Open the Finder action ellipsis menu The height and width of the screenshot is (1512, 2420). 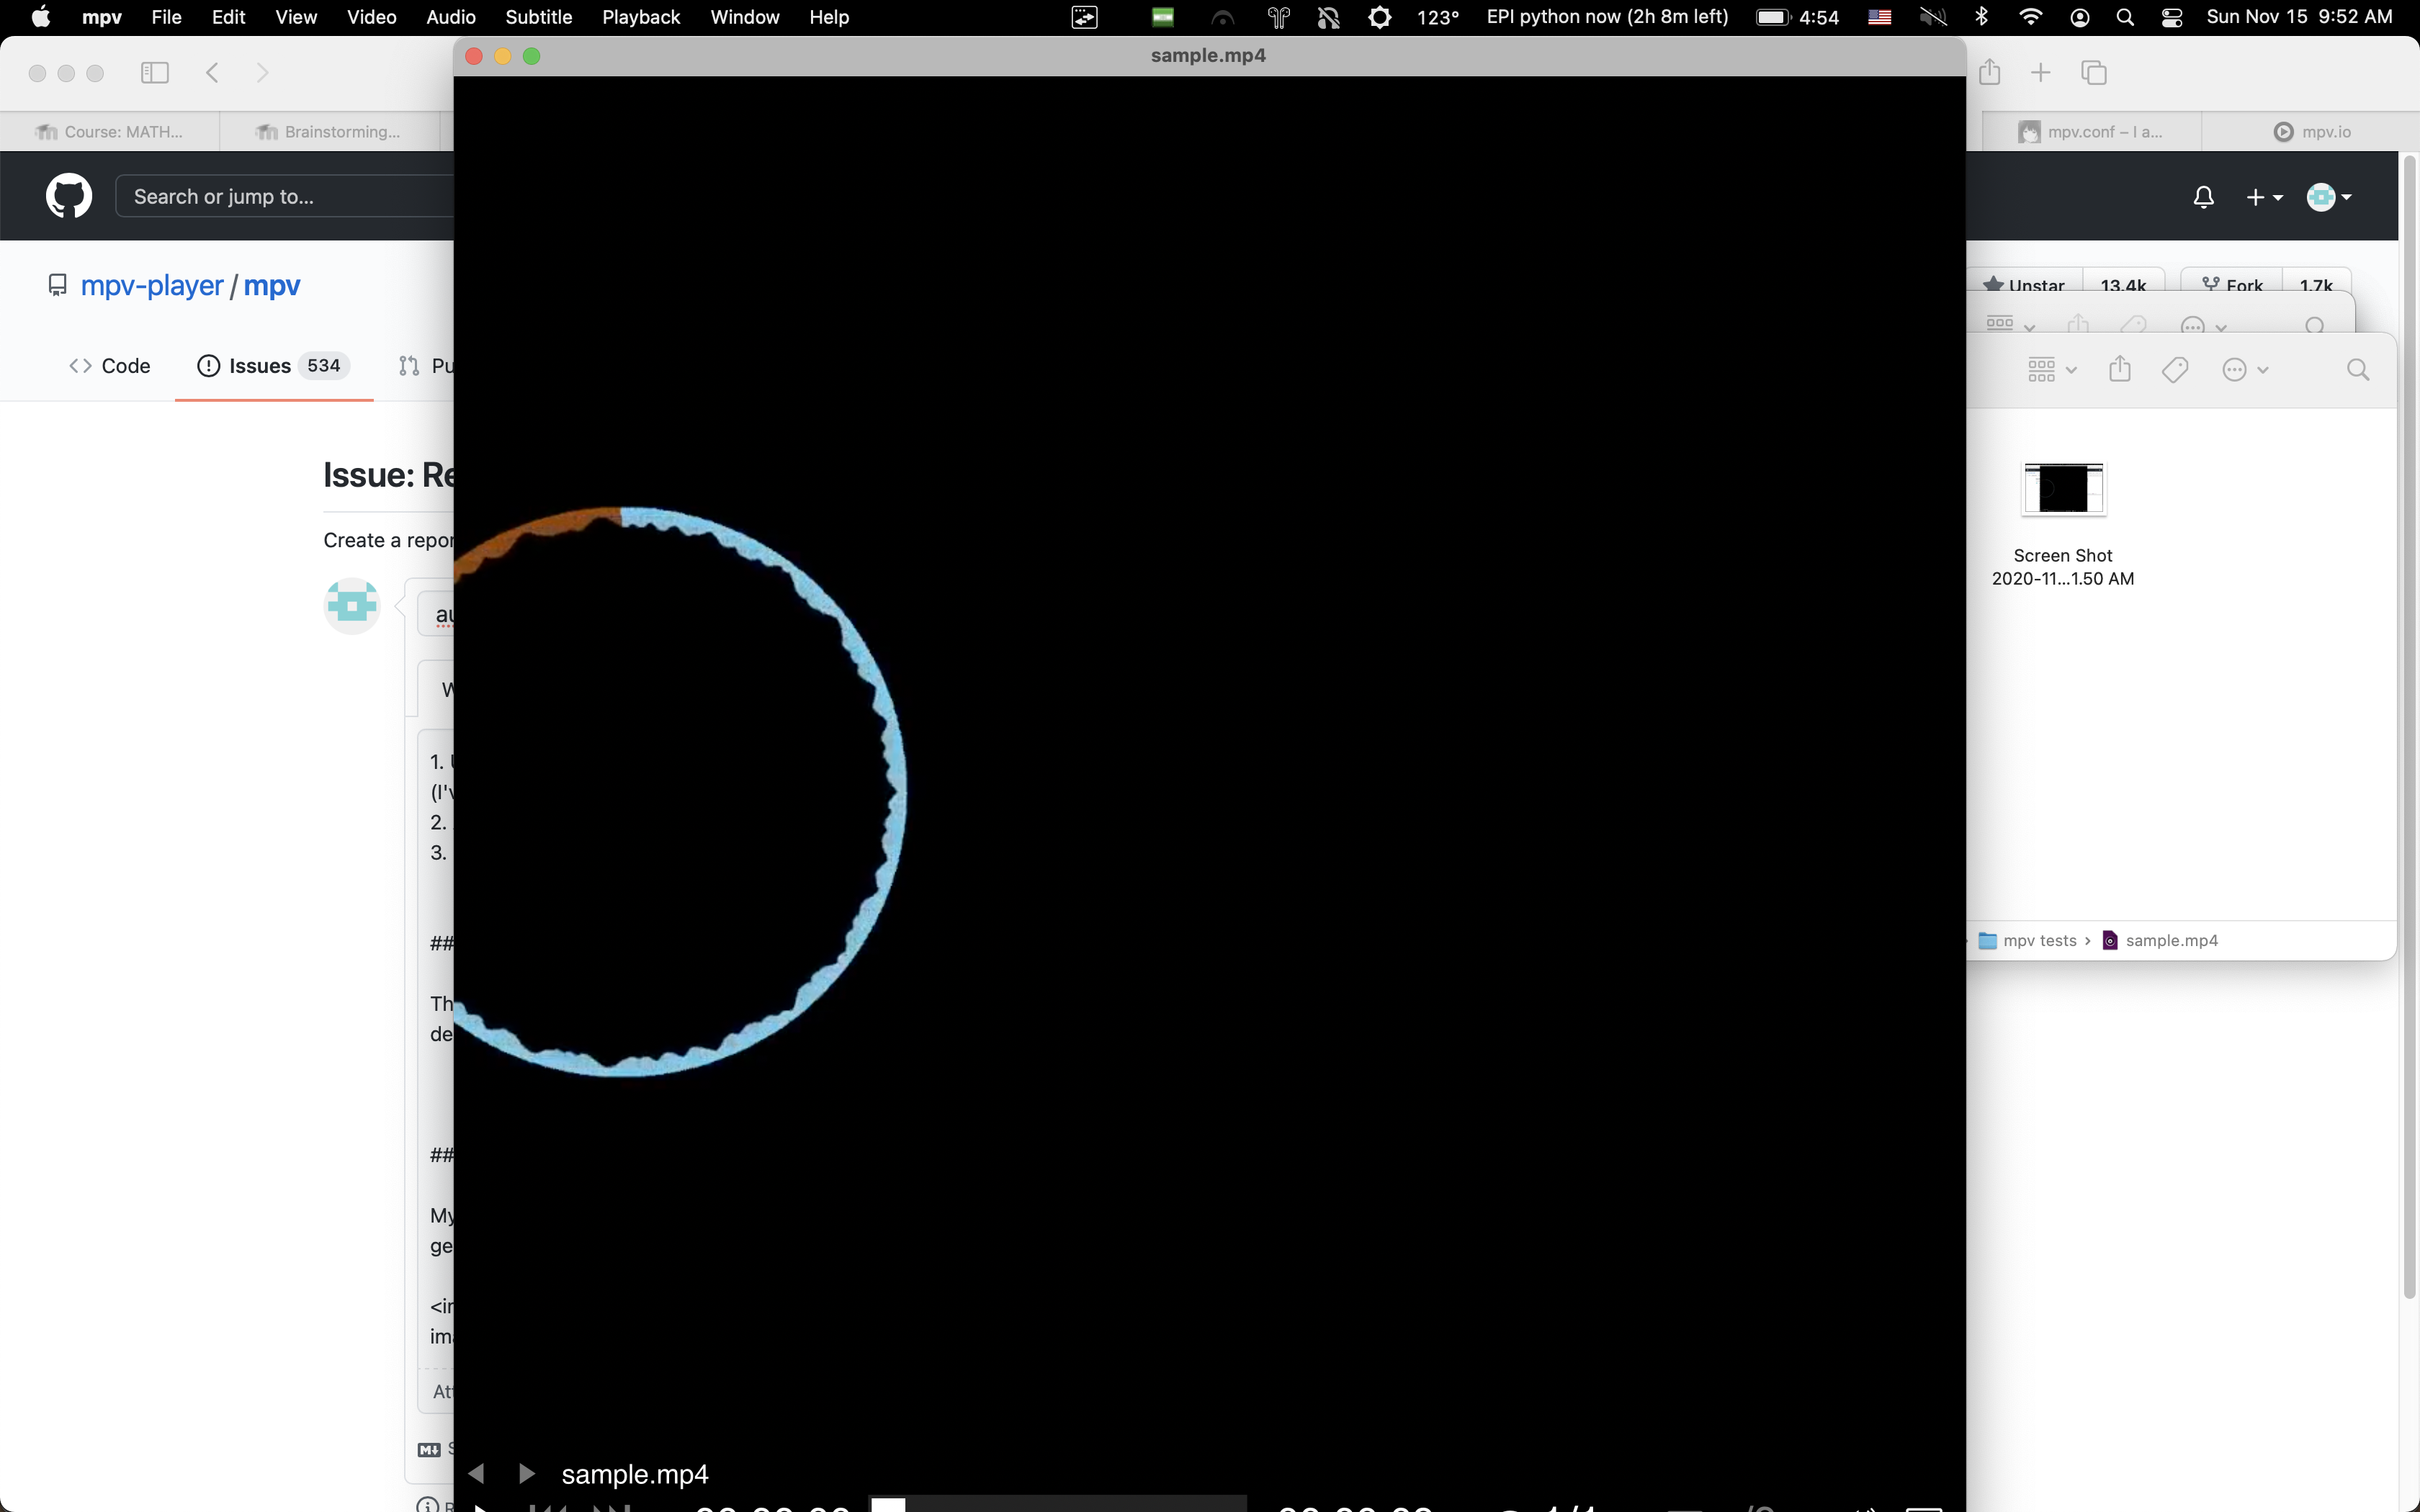click(x=2245, y=370)
